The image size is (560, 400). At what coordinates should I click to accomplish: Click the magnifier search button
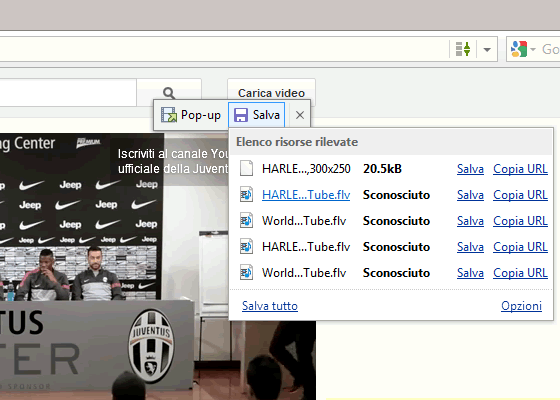[169, 93]
